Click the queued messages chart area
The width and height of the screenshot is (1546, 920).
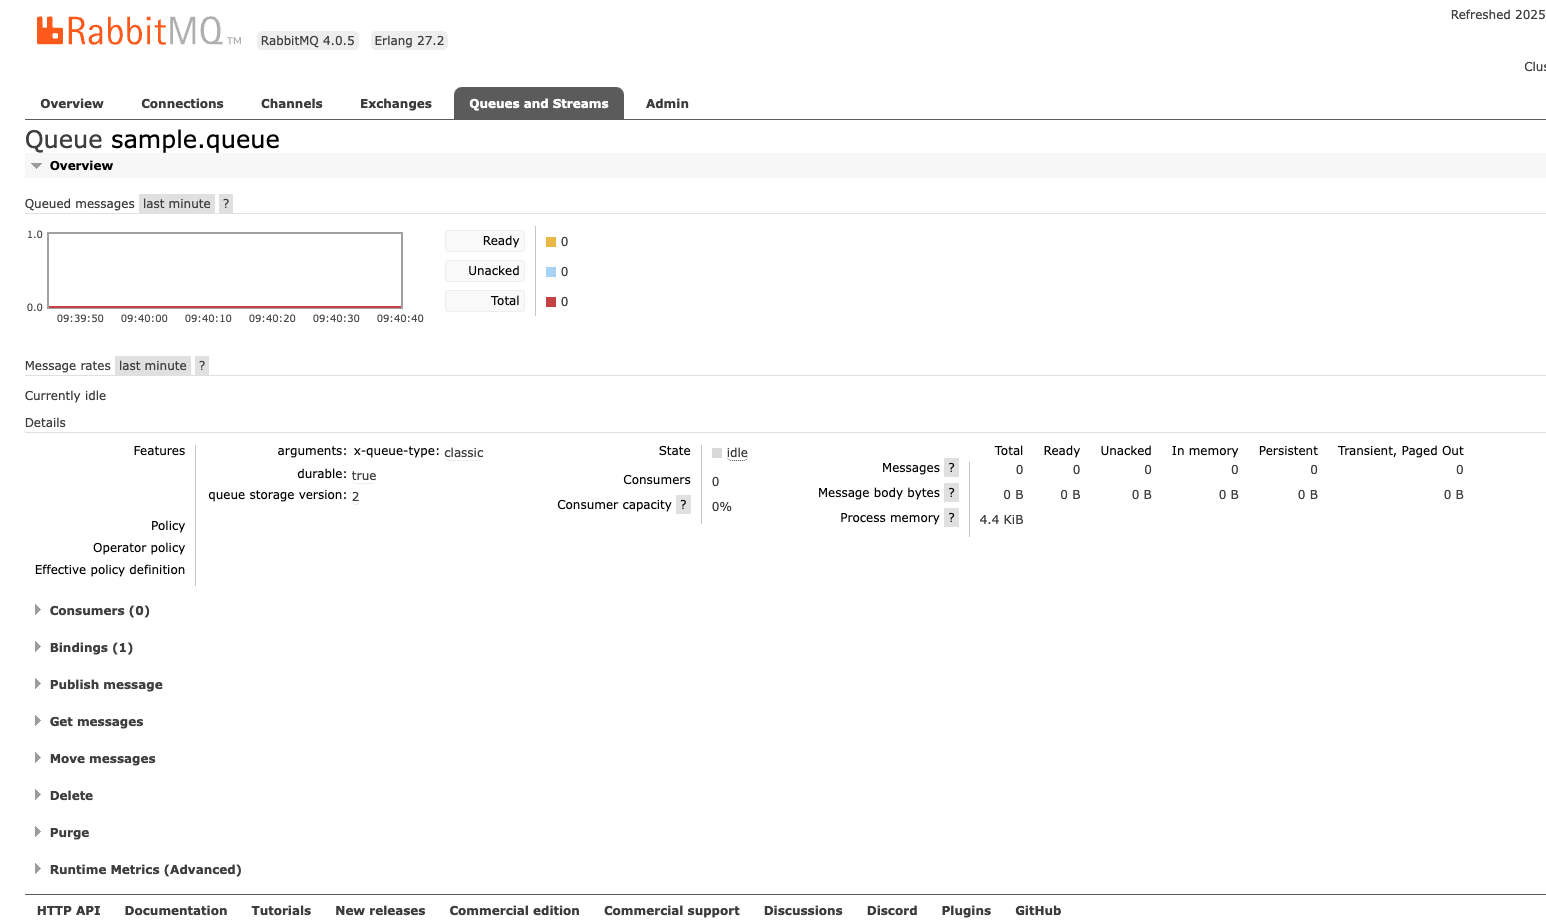click(225, 270)
